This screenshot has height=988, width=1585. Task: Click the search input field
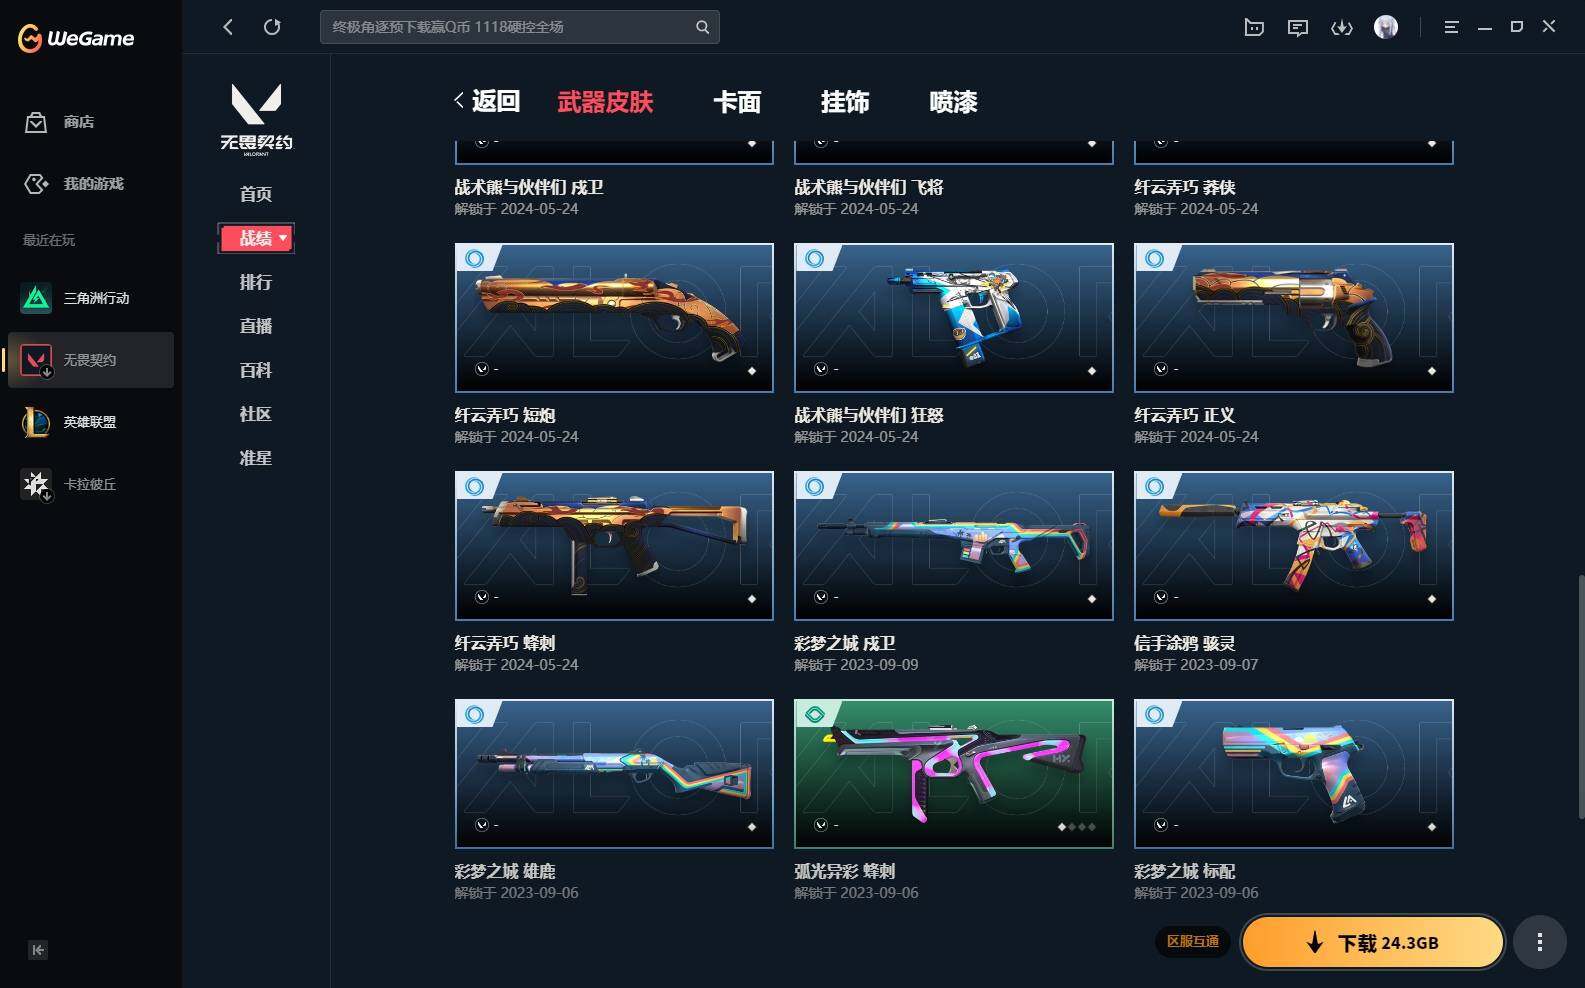click(519, 27)
